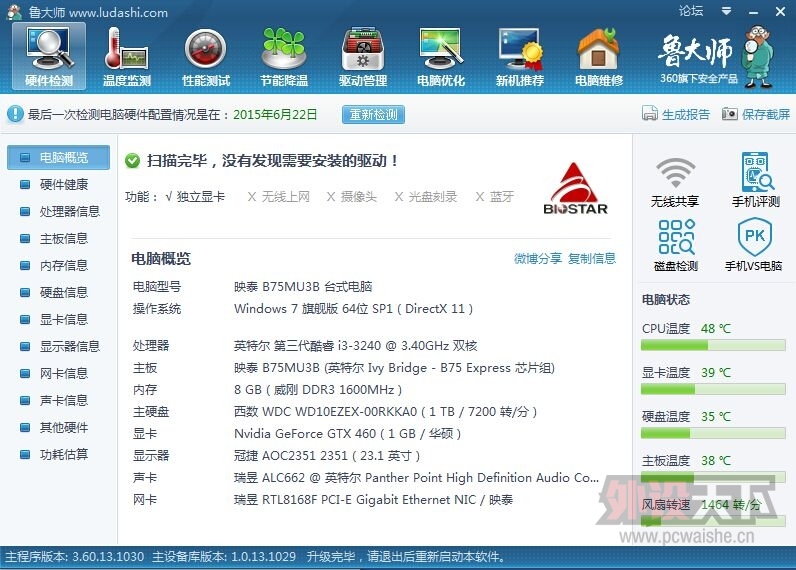The height and width of the screenshot is (570, 796).
Task: Open the 驱动管理 driver manager
Action: click(362, 56)
